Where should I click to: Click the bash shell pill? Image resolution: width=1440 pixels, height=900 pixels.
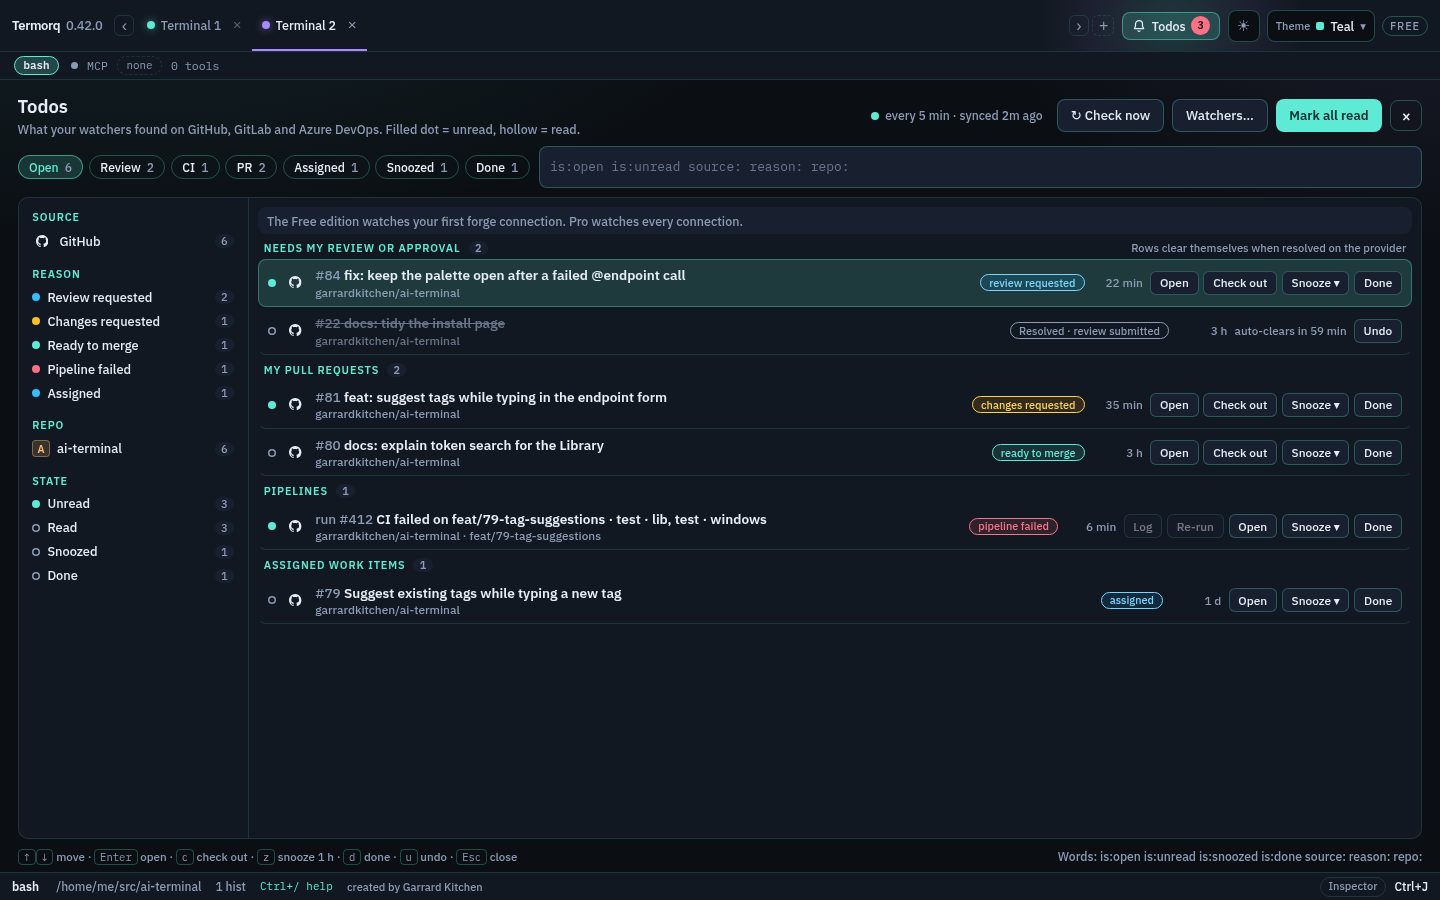pyautogui.click(x=36, y=66)
